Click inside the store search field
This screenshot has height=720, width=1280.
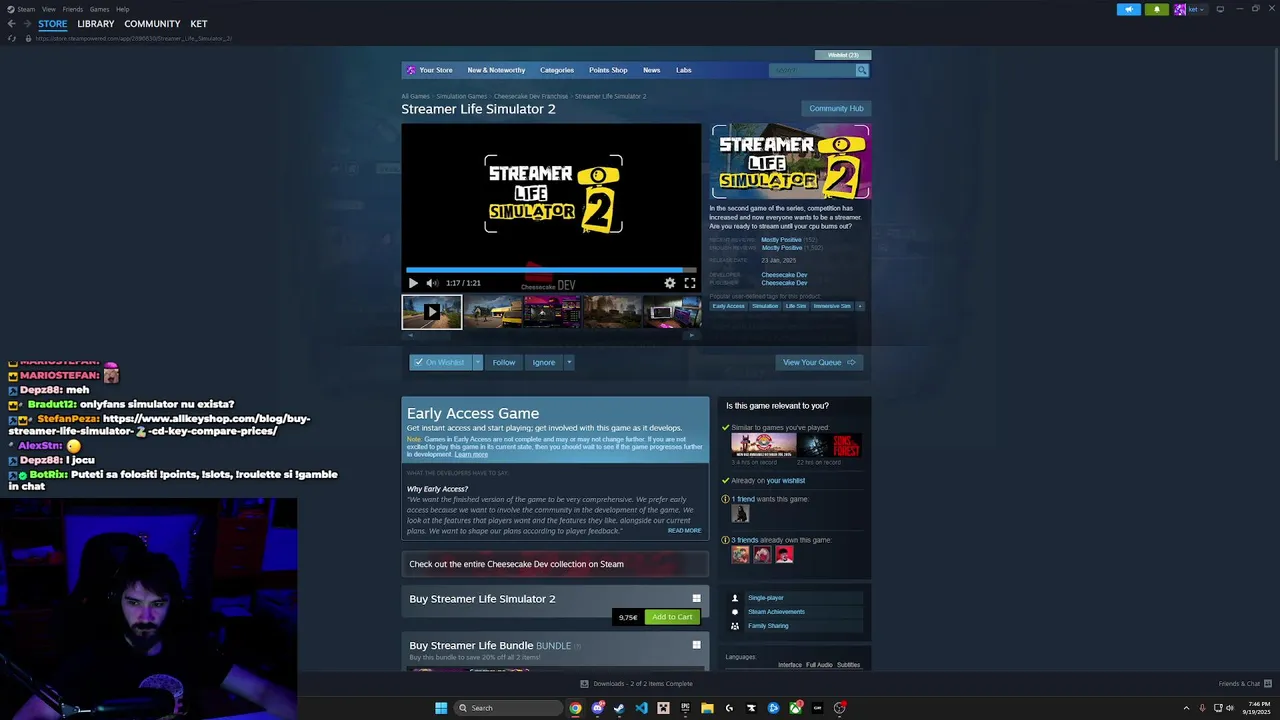[812, 70]
